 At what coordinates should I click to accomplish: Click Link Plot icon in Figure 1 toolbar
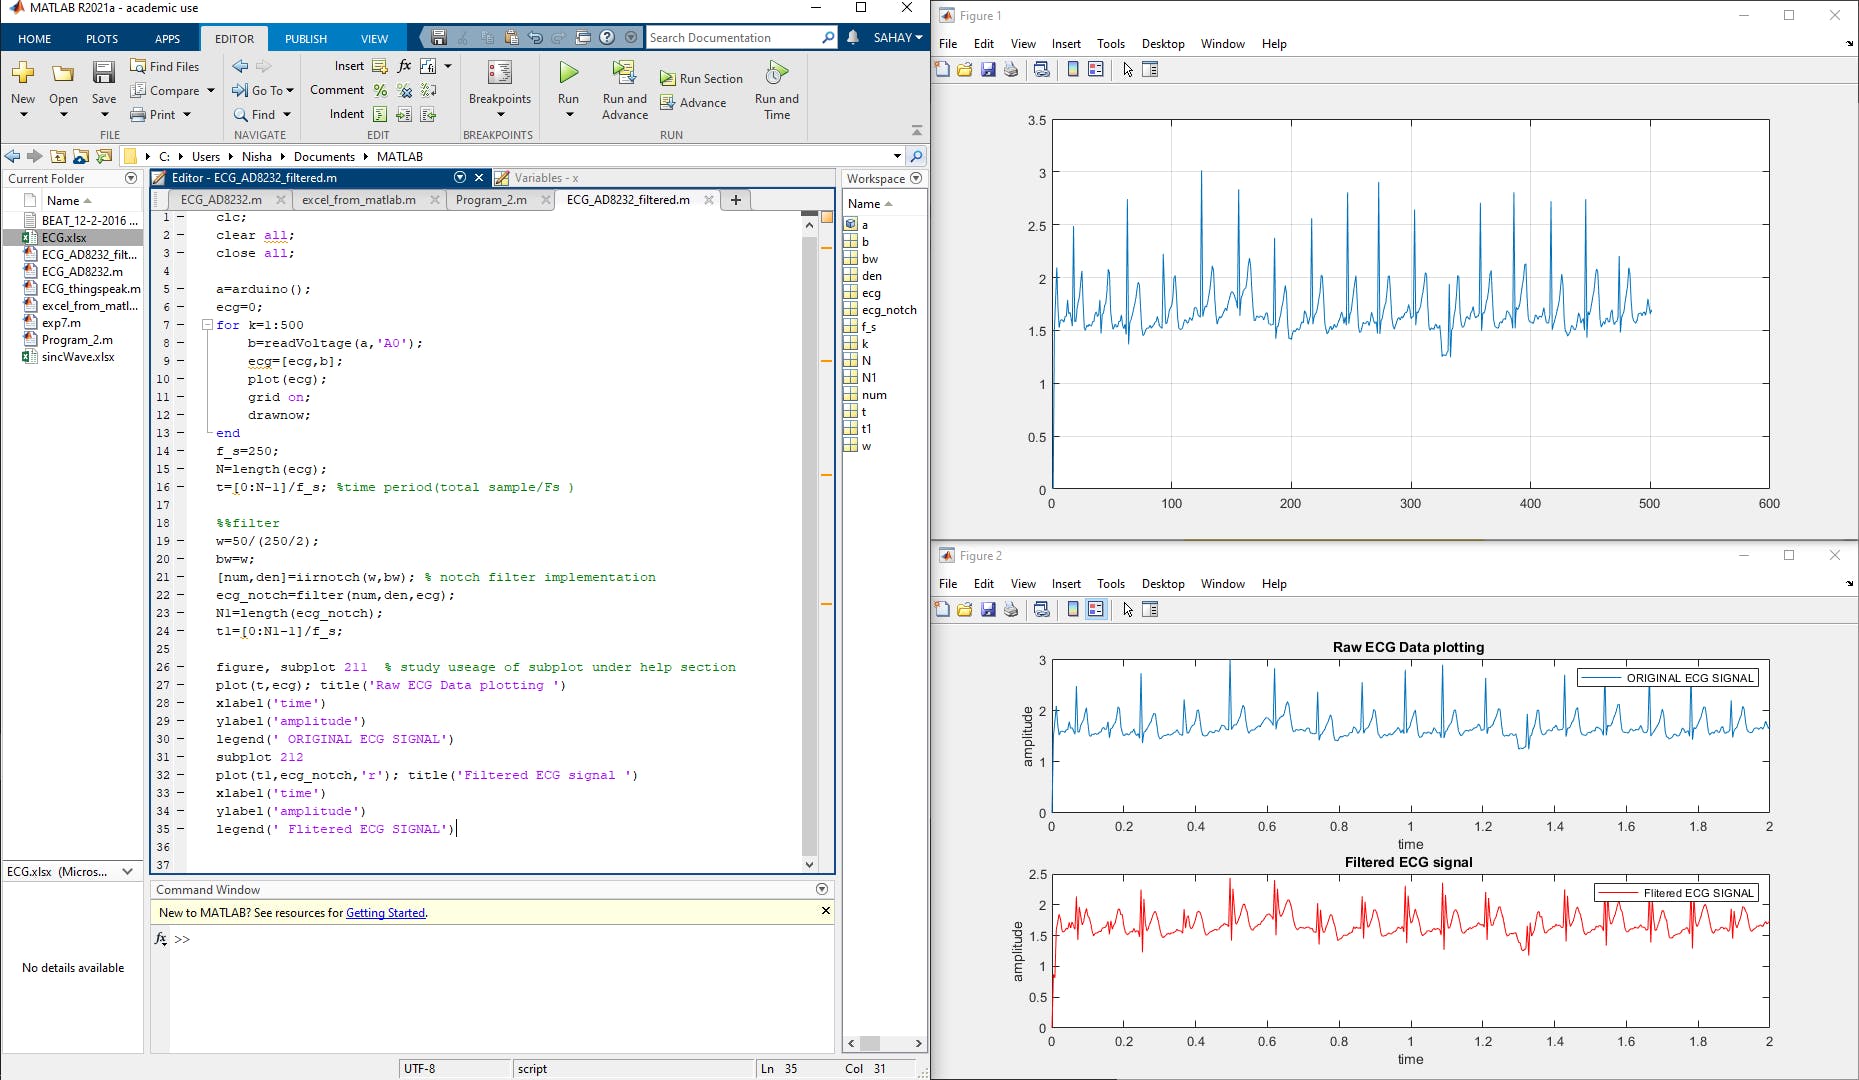(x=1041, y=69)
